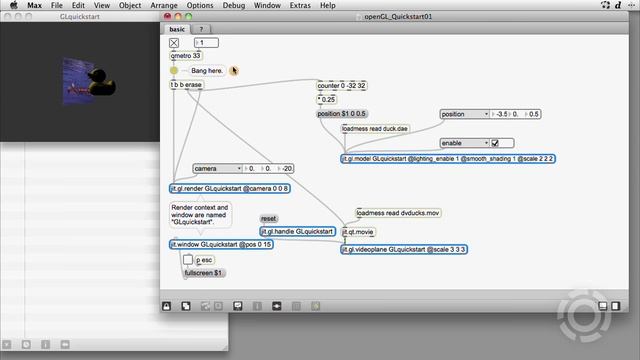Open the camera attribute dropdown

coord(217,168)
